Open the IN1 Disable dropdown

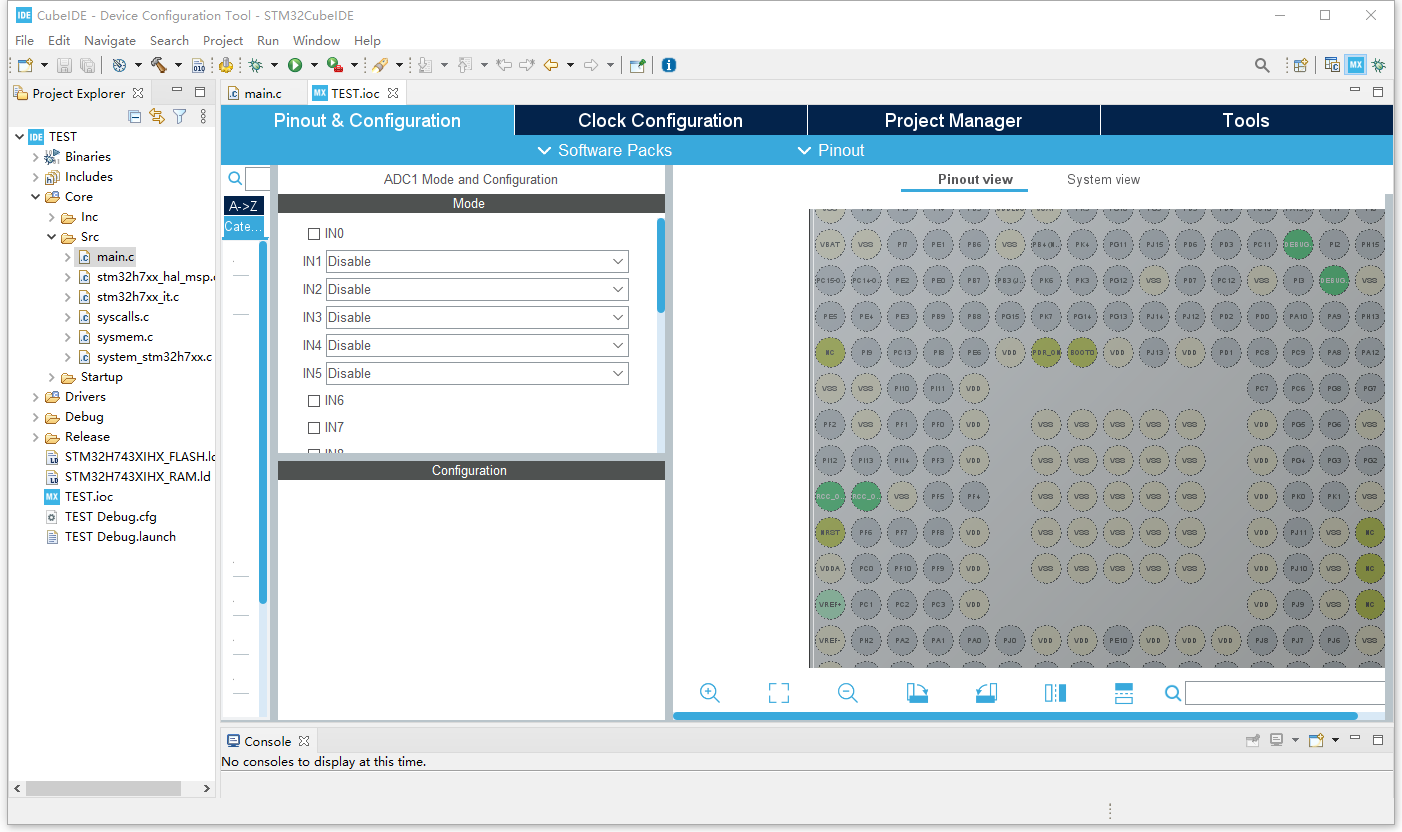(x=477, y=262)
